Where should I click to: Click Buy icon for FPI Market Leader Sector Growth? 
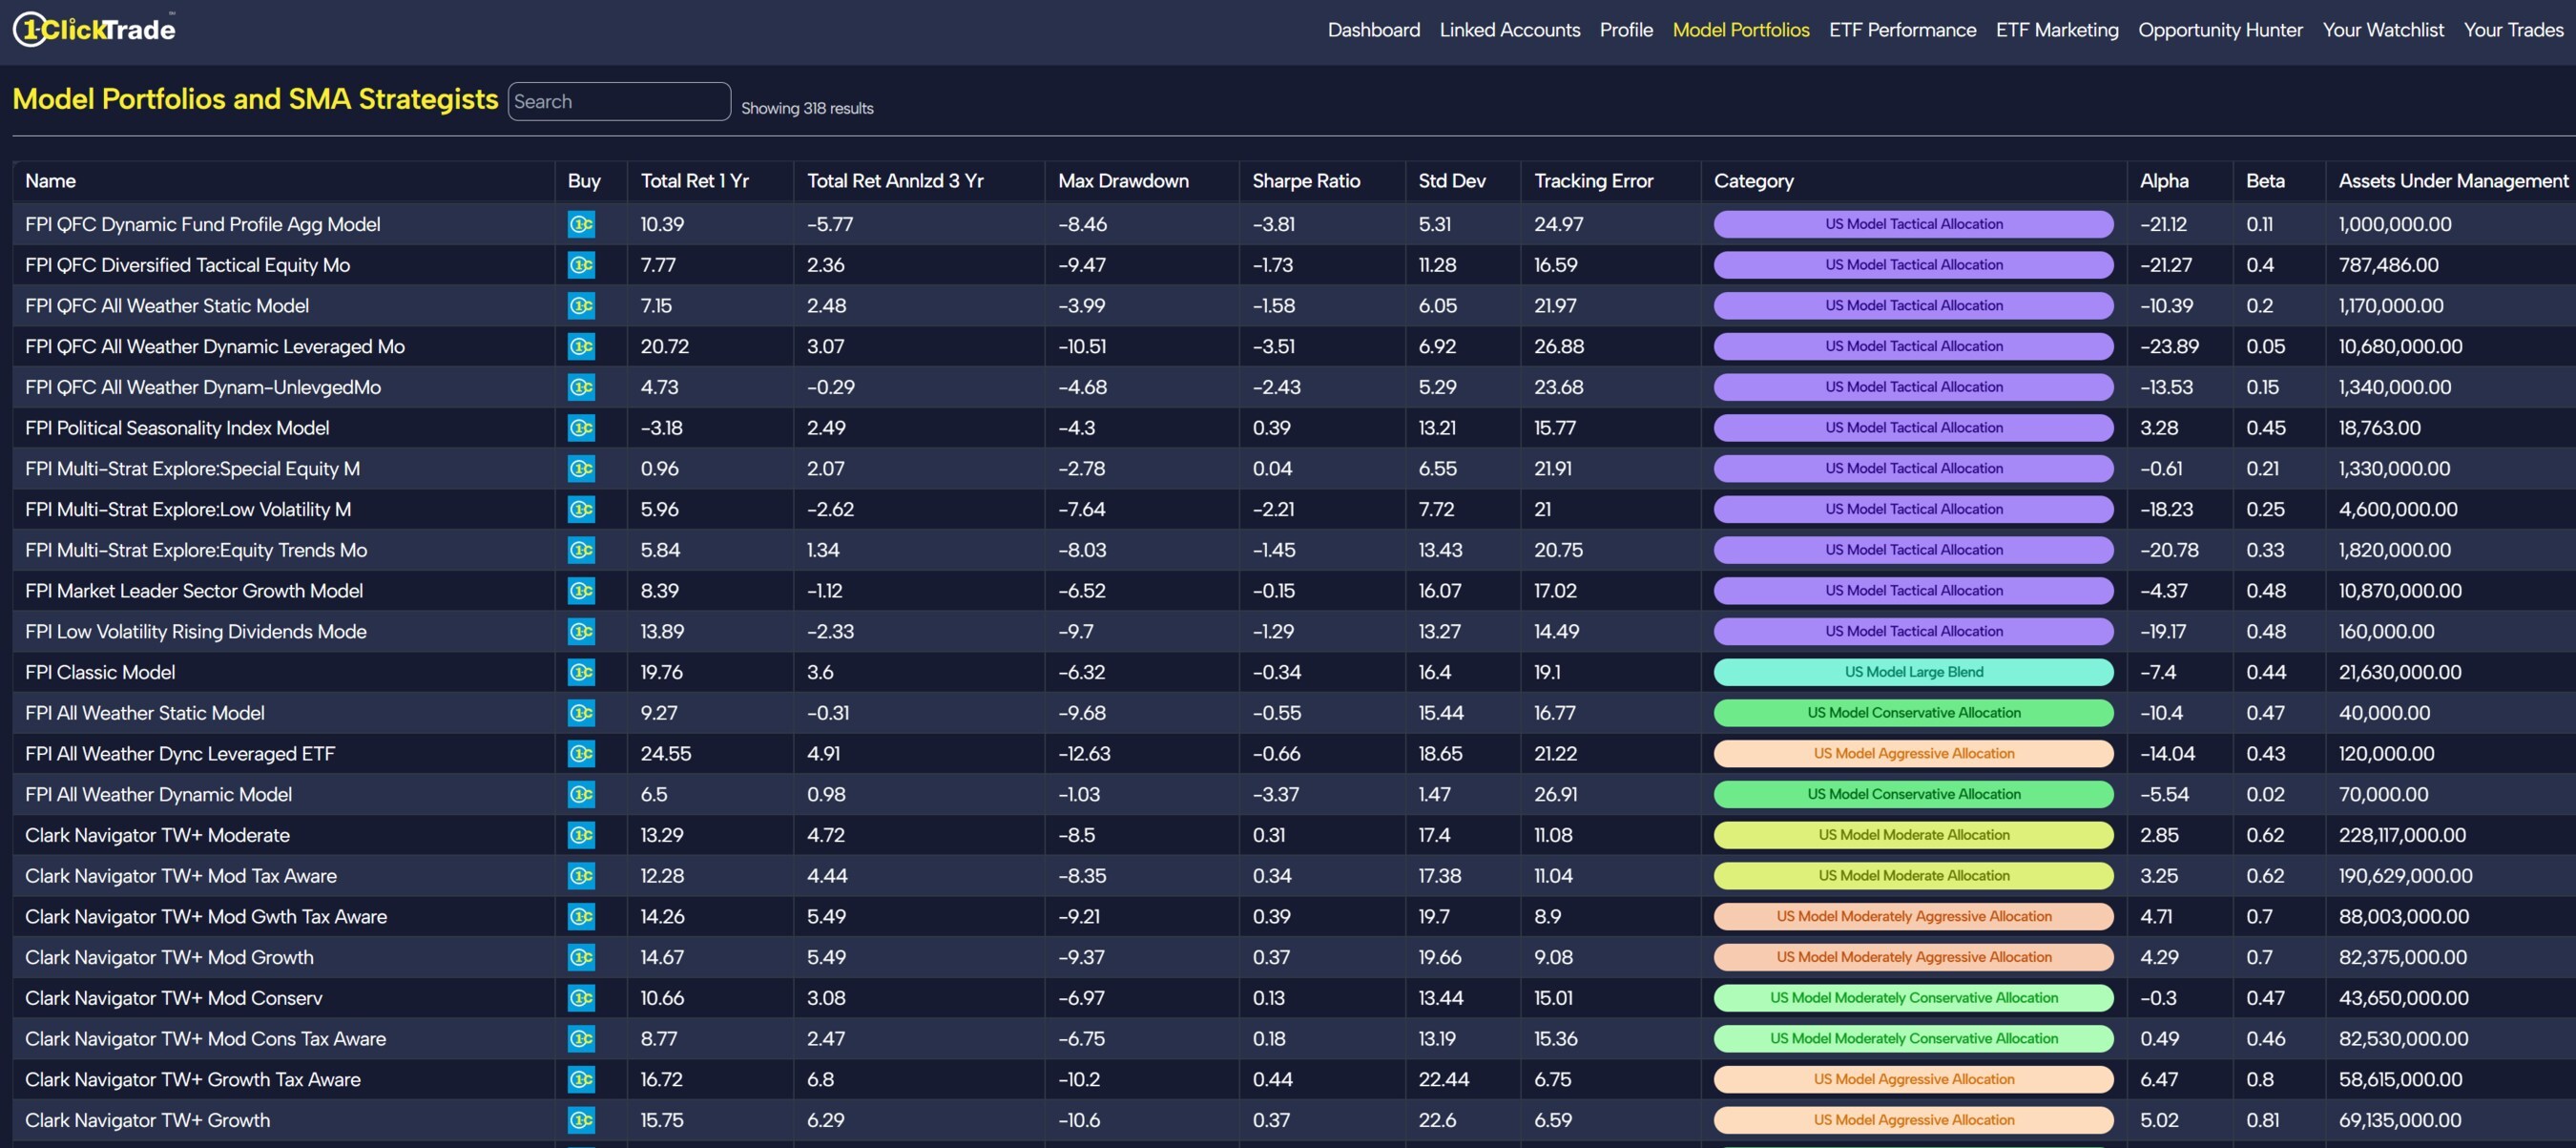(581, 591)
